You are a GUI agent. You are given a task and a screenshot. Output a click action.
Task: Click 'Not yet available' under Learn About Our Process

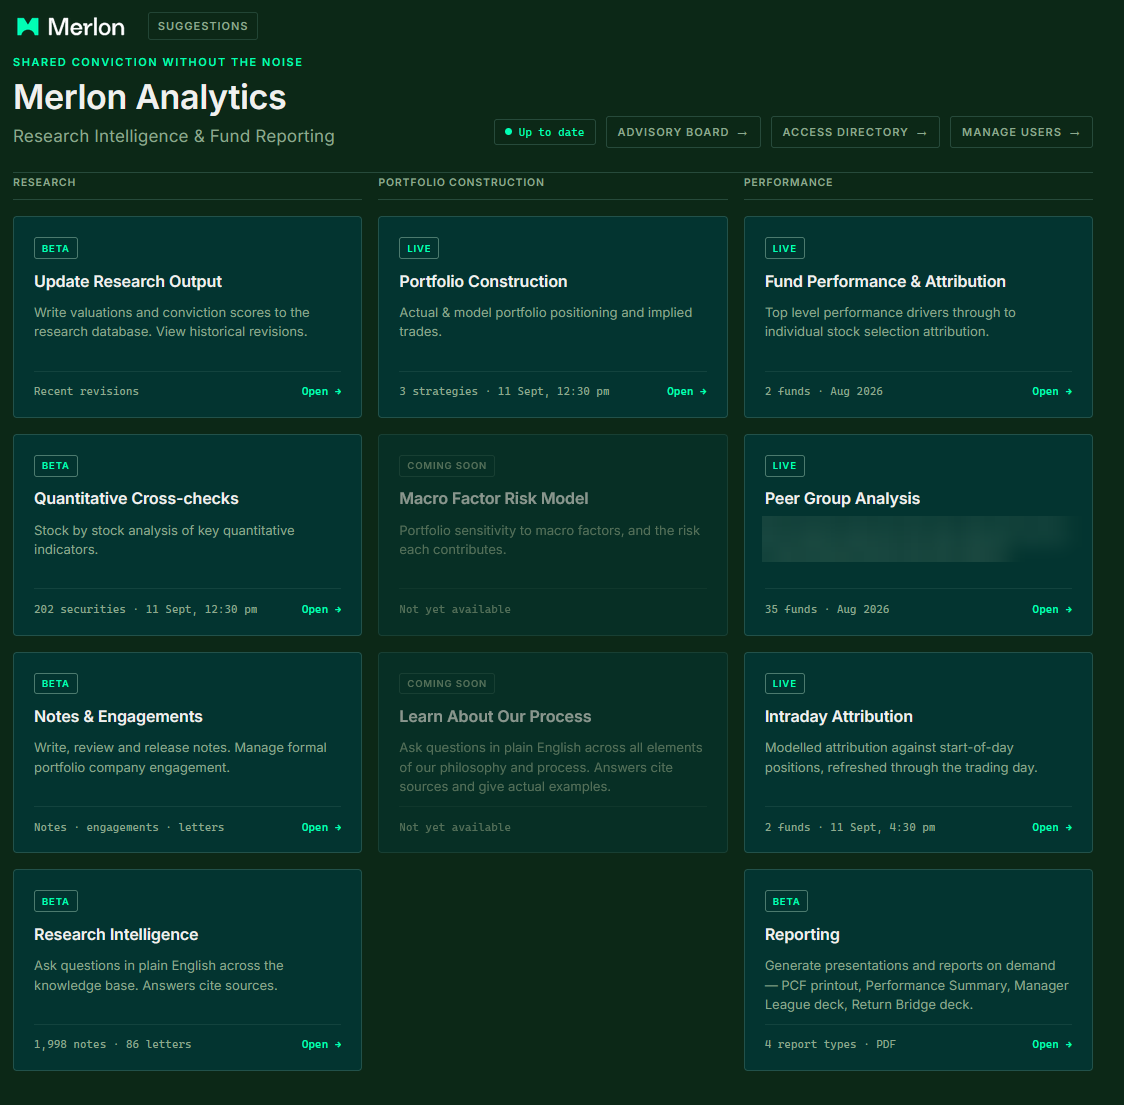point(454,827)
